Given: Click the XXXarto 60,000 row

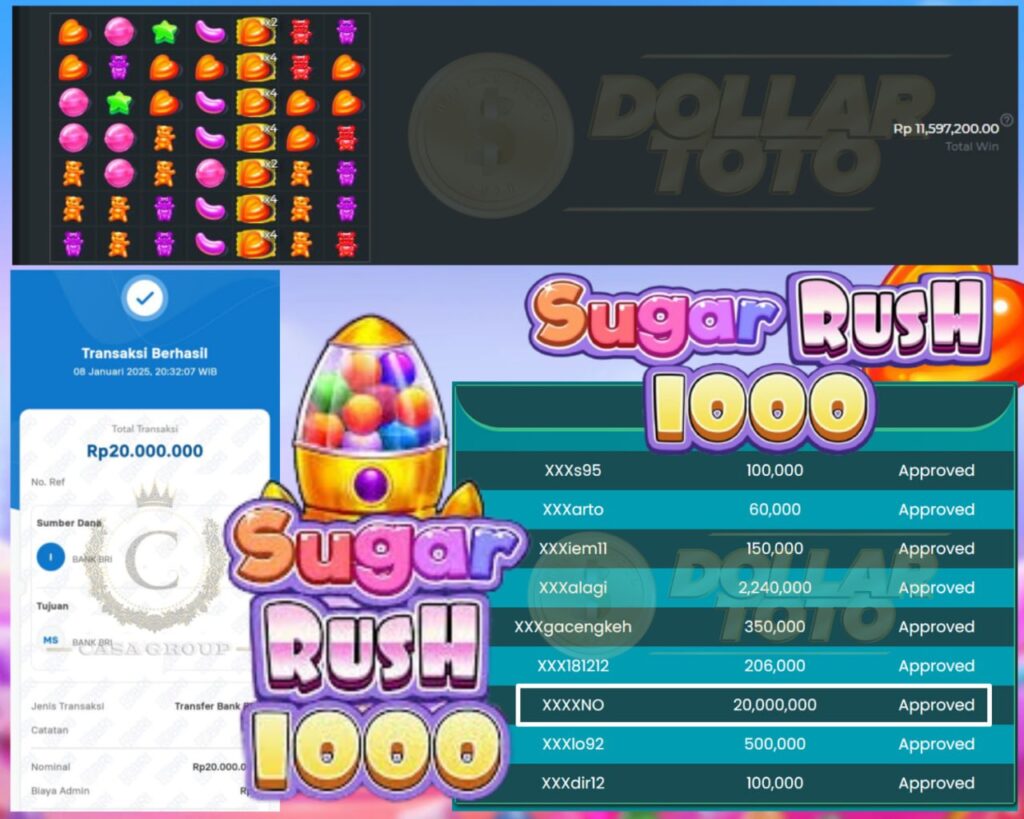Looking at the screenshot, I should coord(735,509).
